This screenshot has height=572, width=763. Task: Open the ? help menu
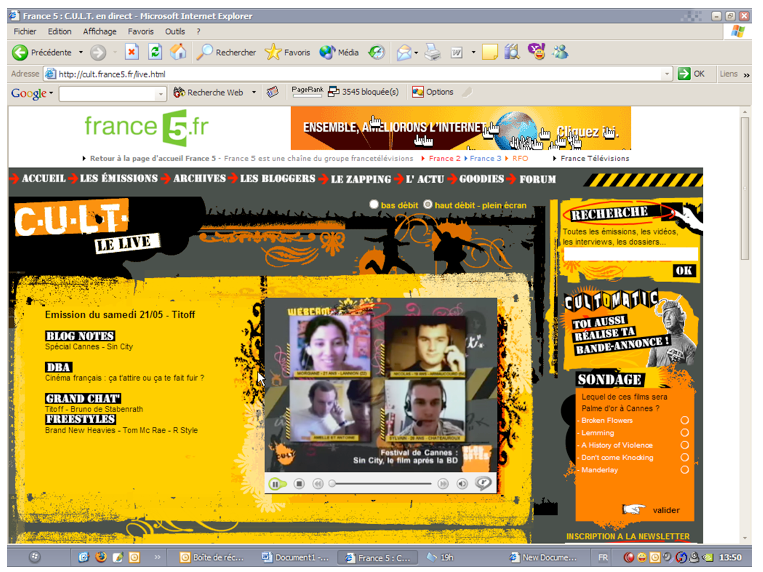tap(198, 31)
